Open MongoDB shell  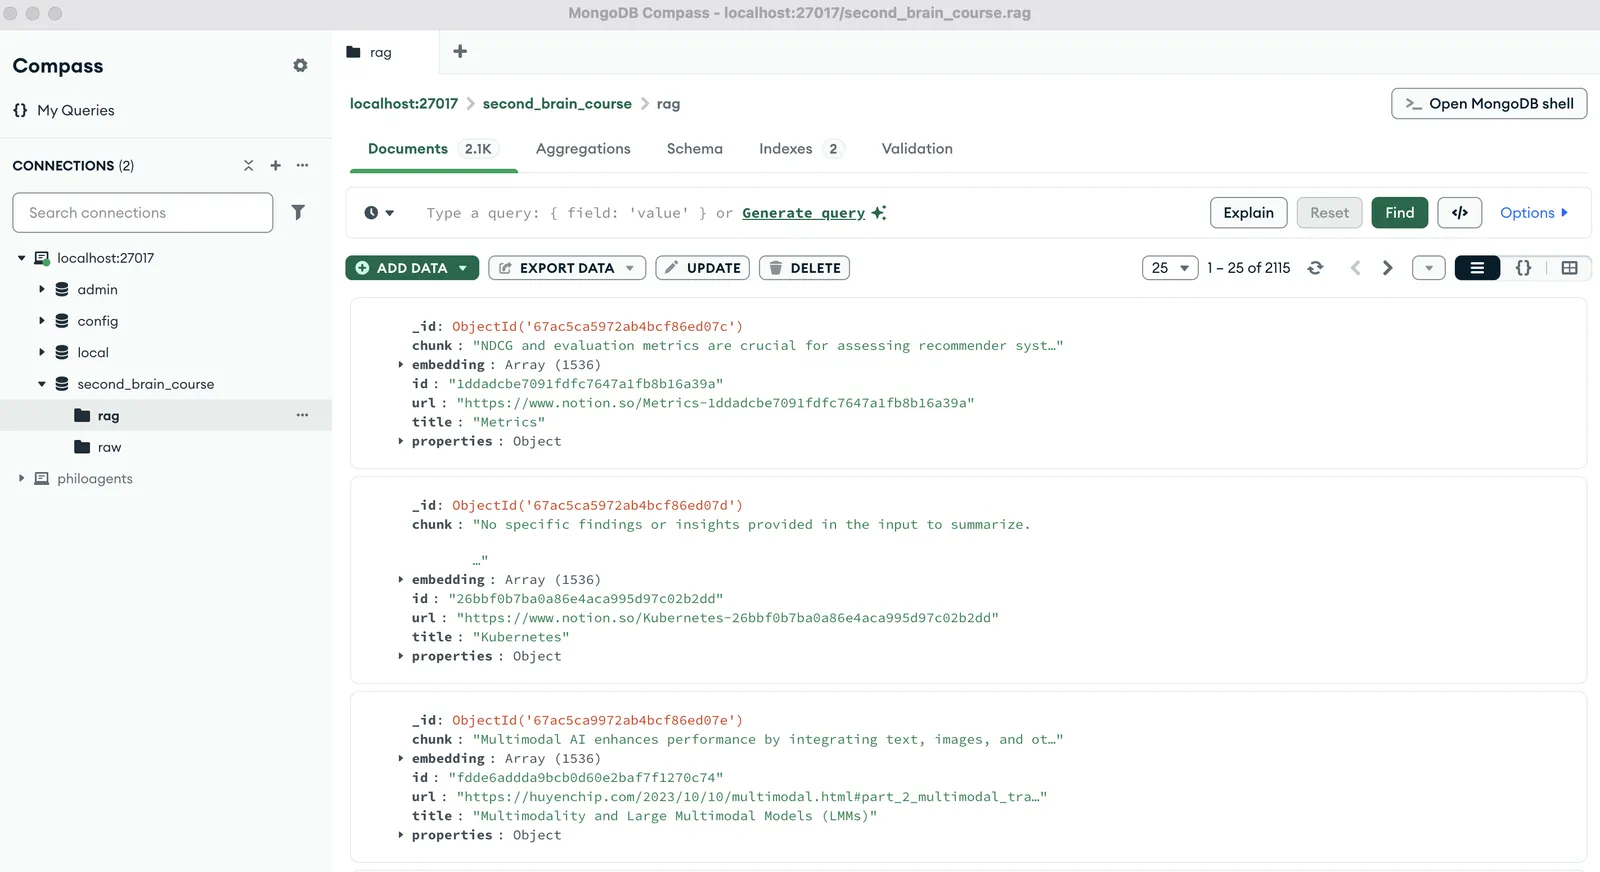click(x=1489, y=103)
